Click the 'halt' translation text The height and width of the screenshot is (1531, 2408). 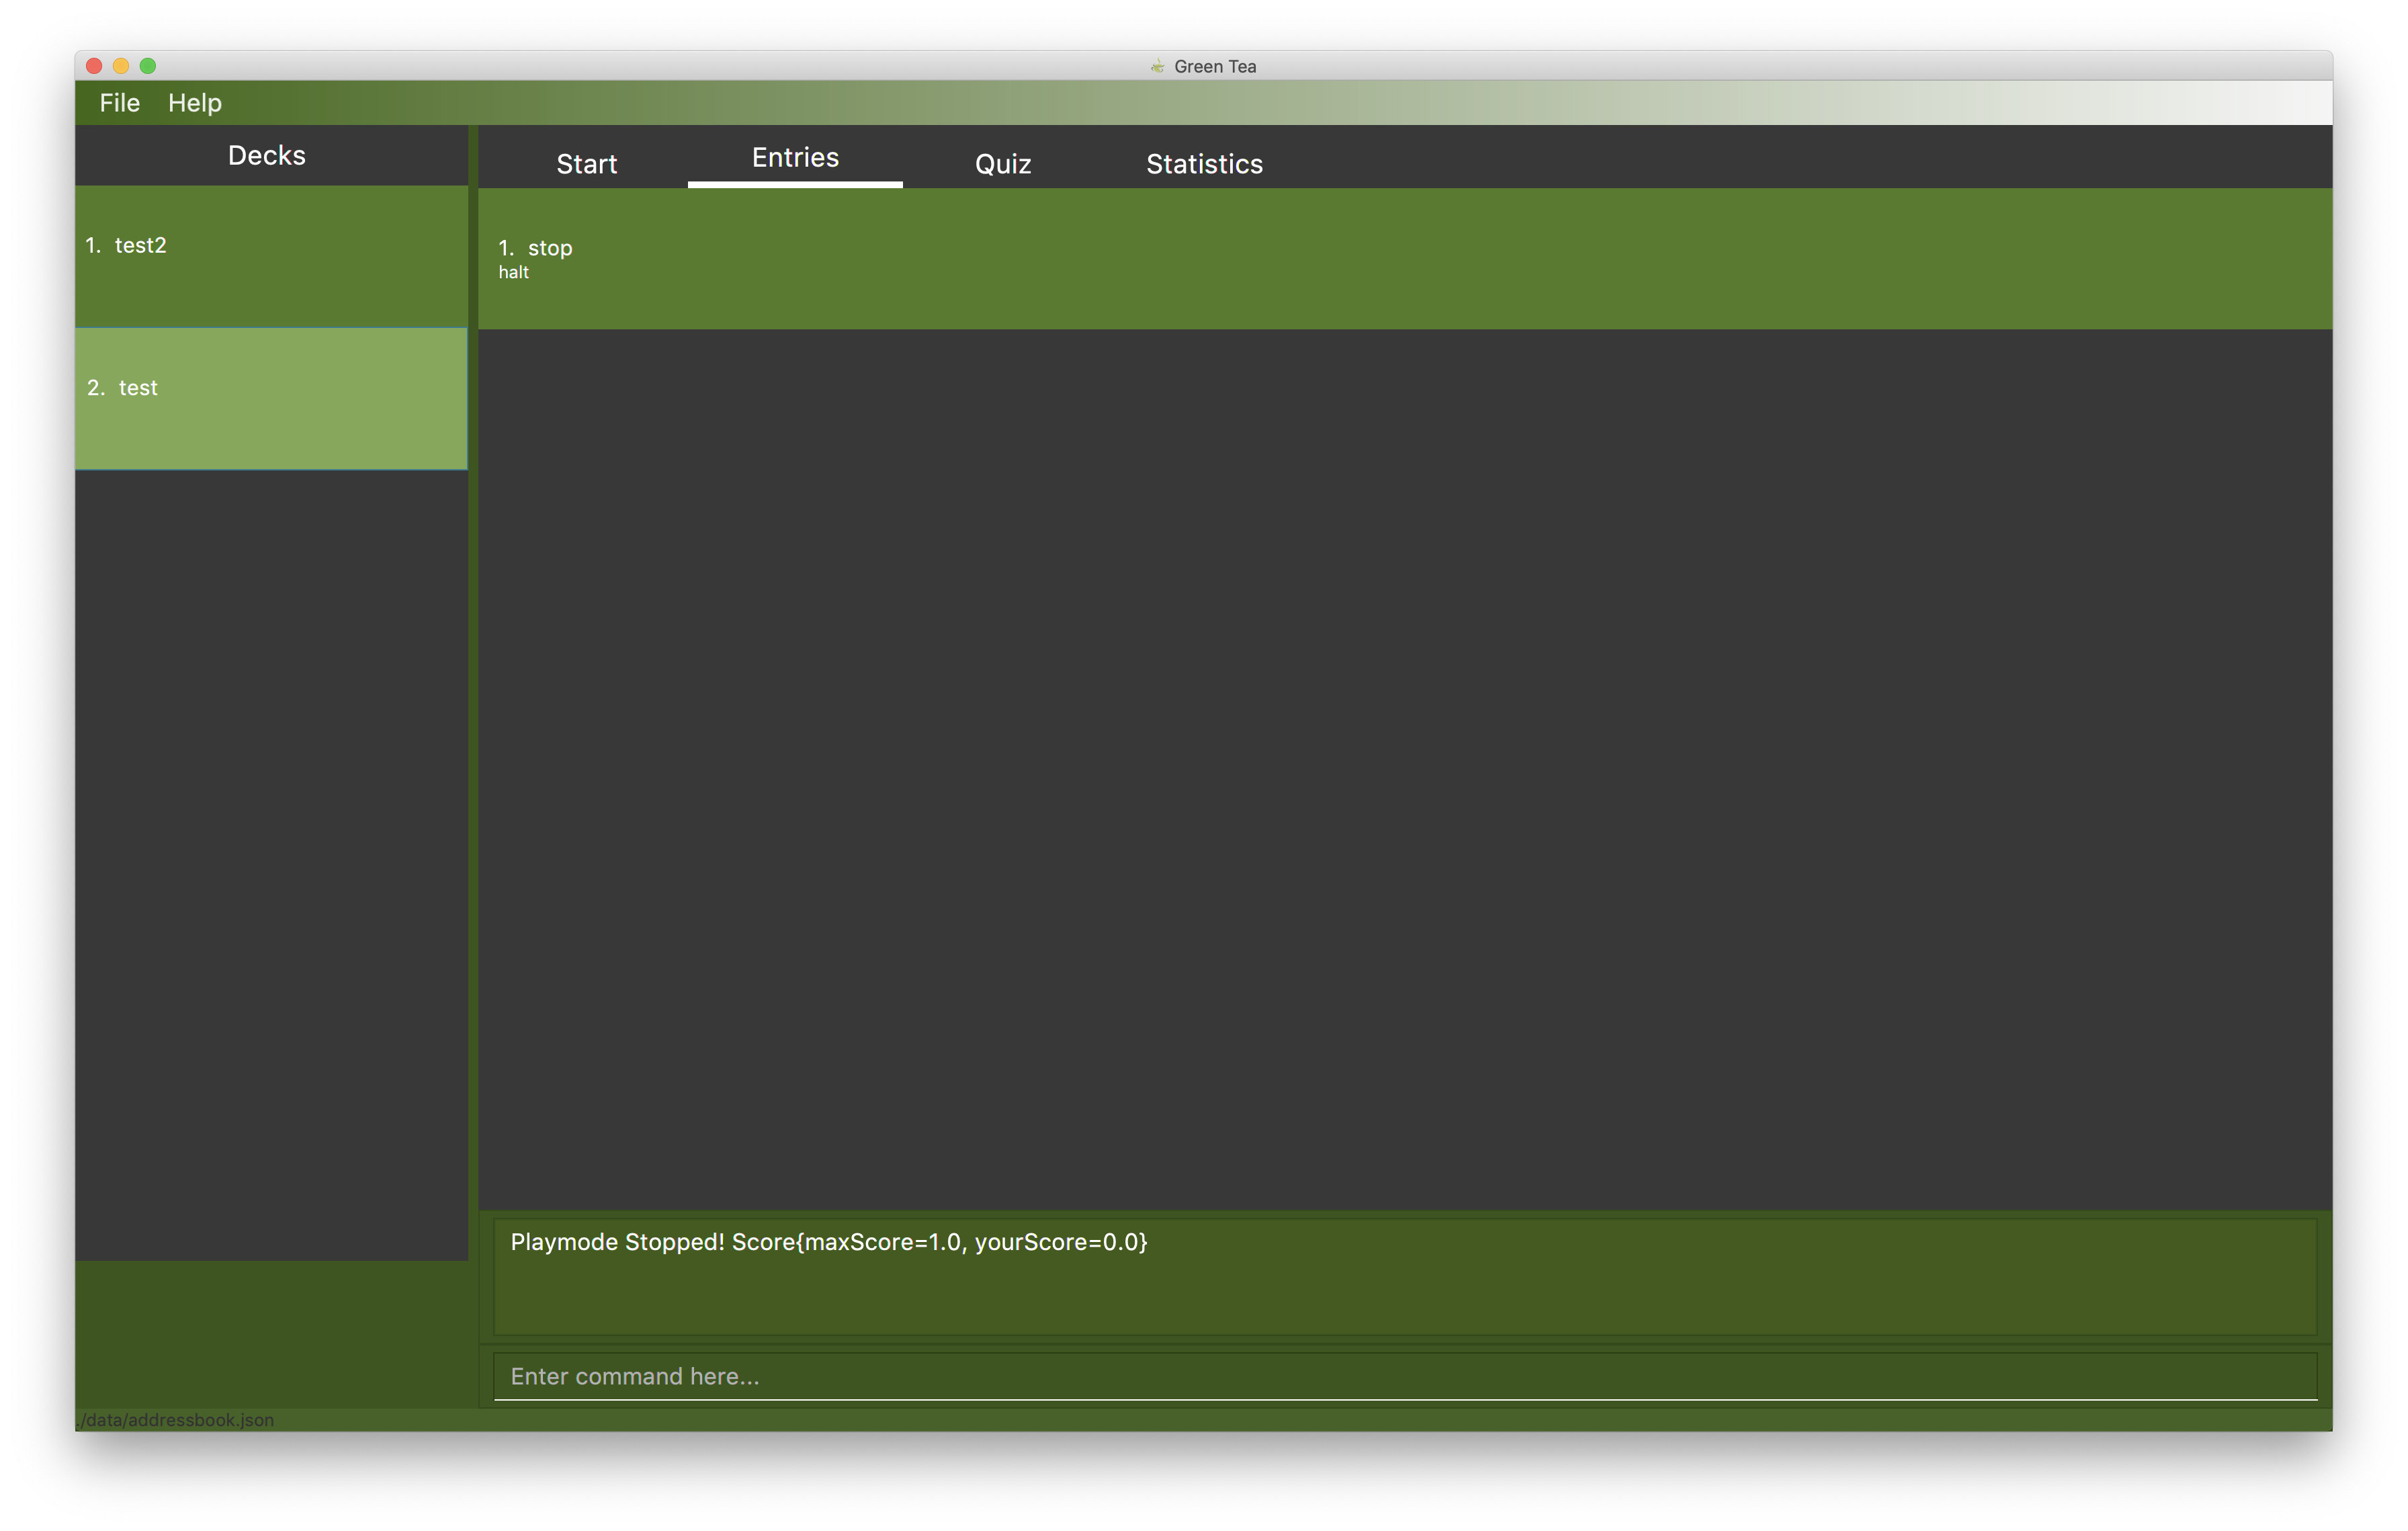coord(513,272)
